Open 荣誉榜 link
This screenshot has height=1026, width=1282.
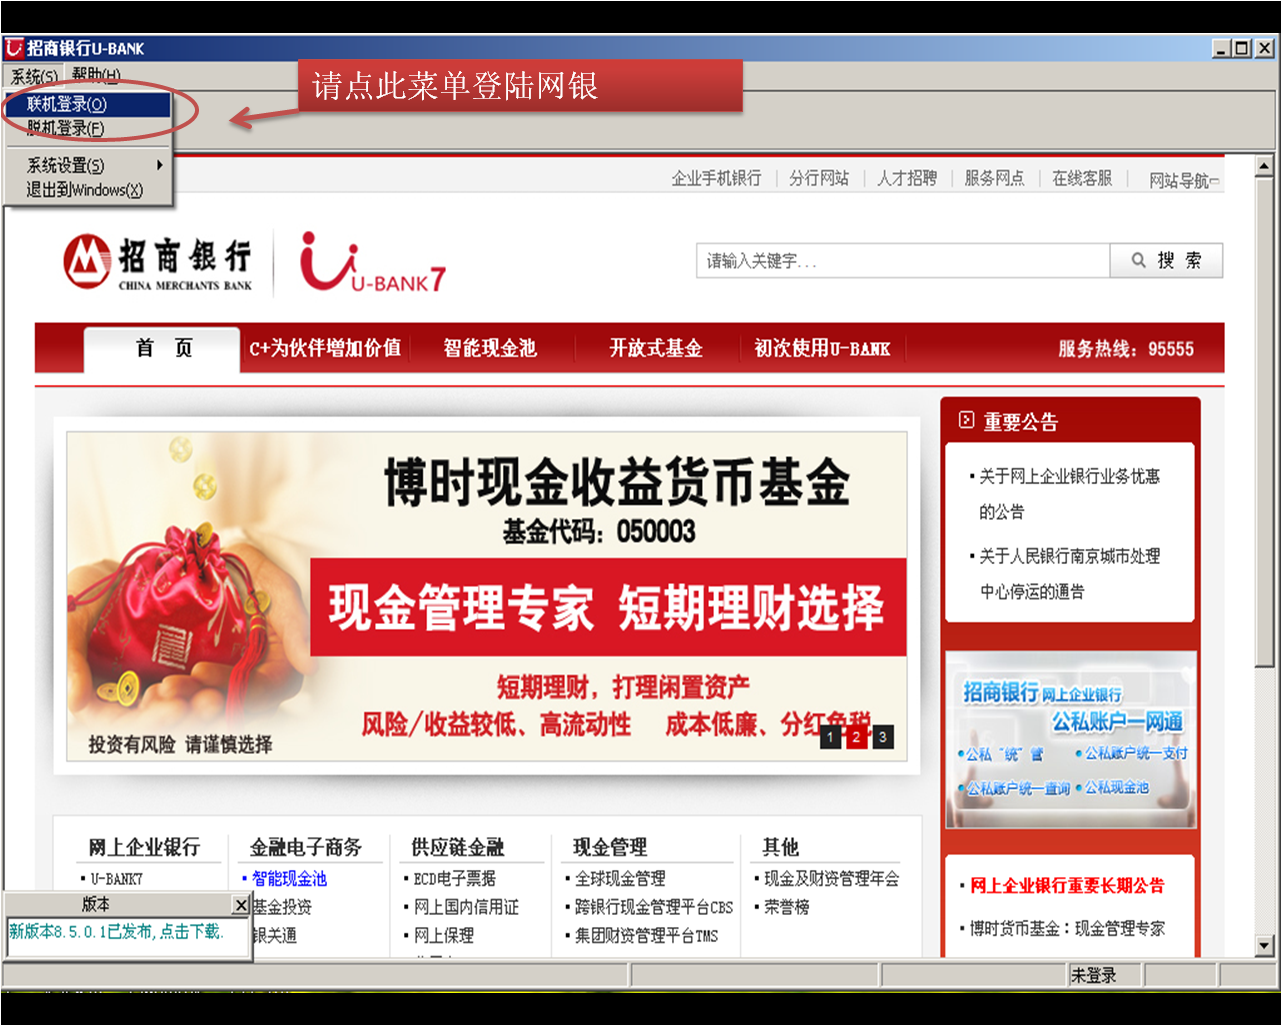click(787, 907)
